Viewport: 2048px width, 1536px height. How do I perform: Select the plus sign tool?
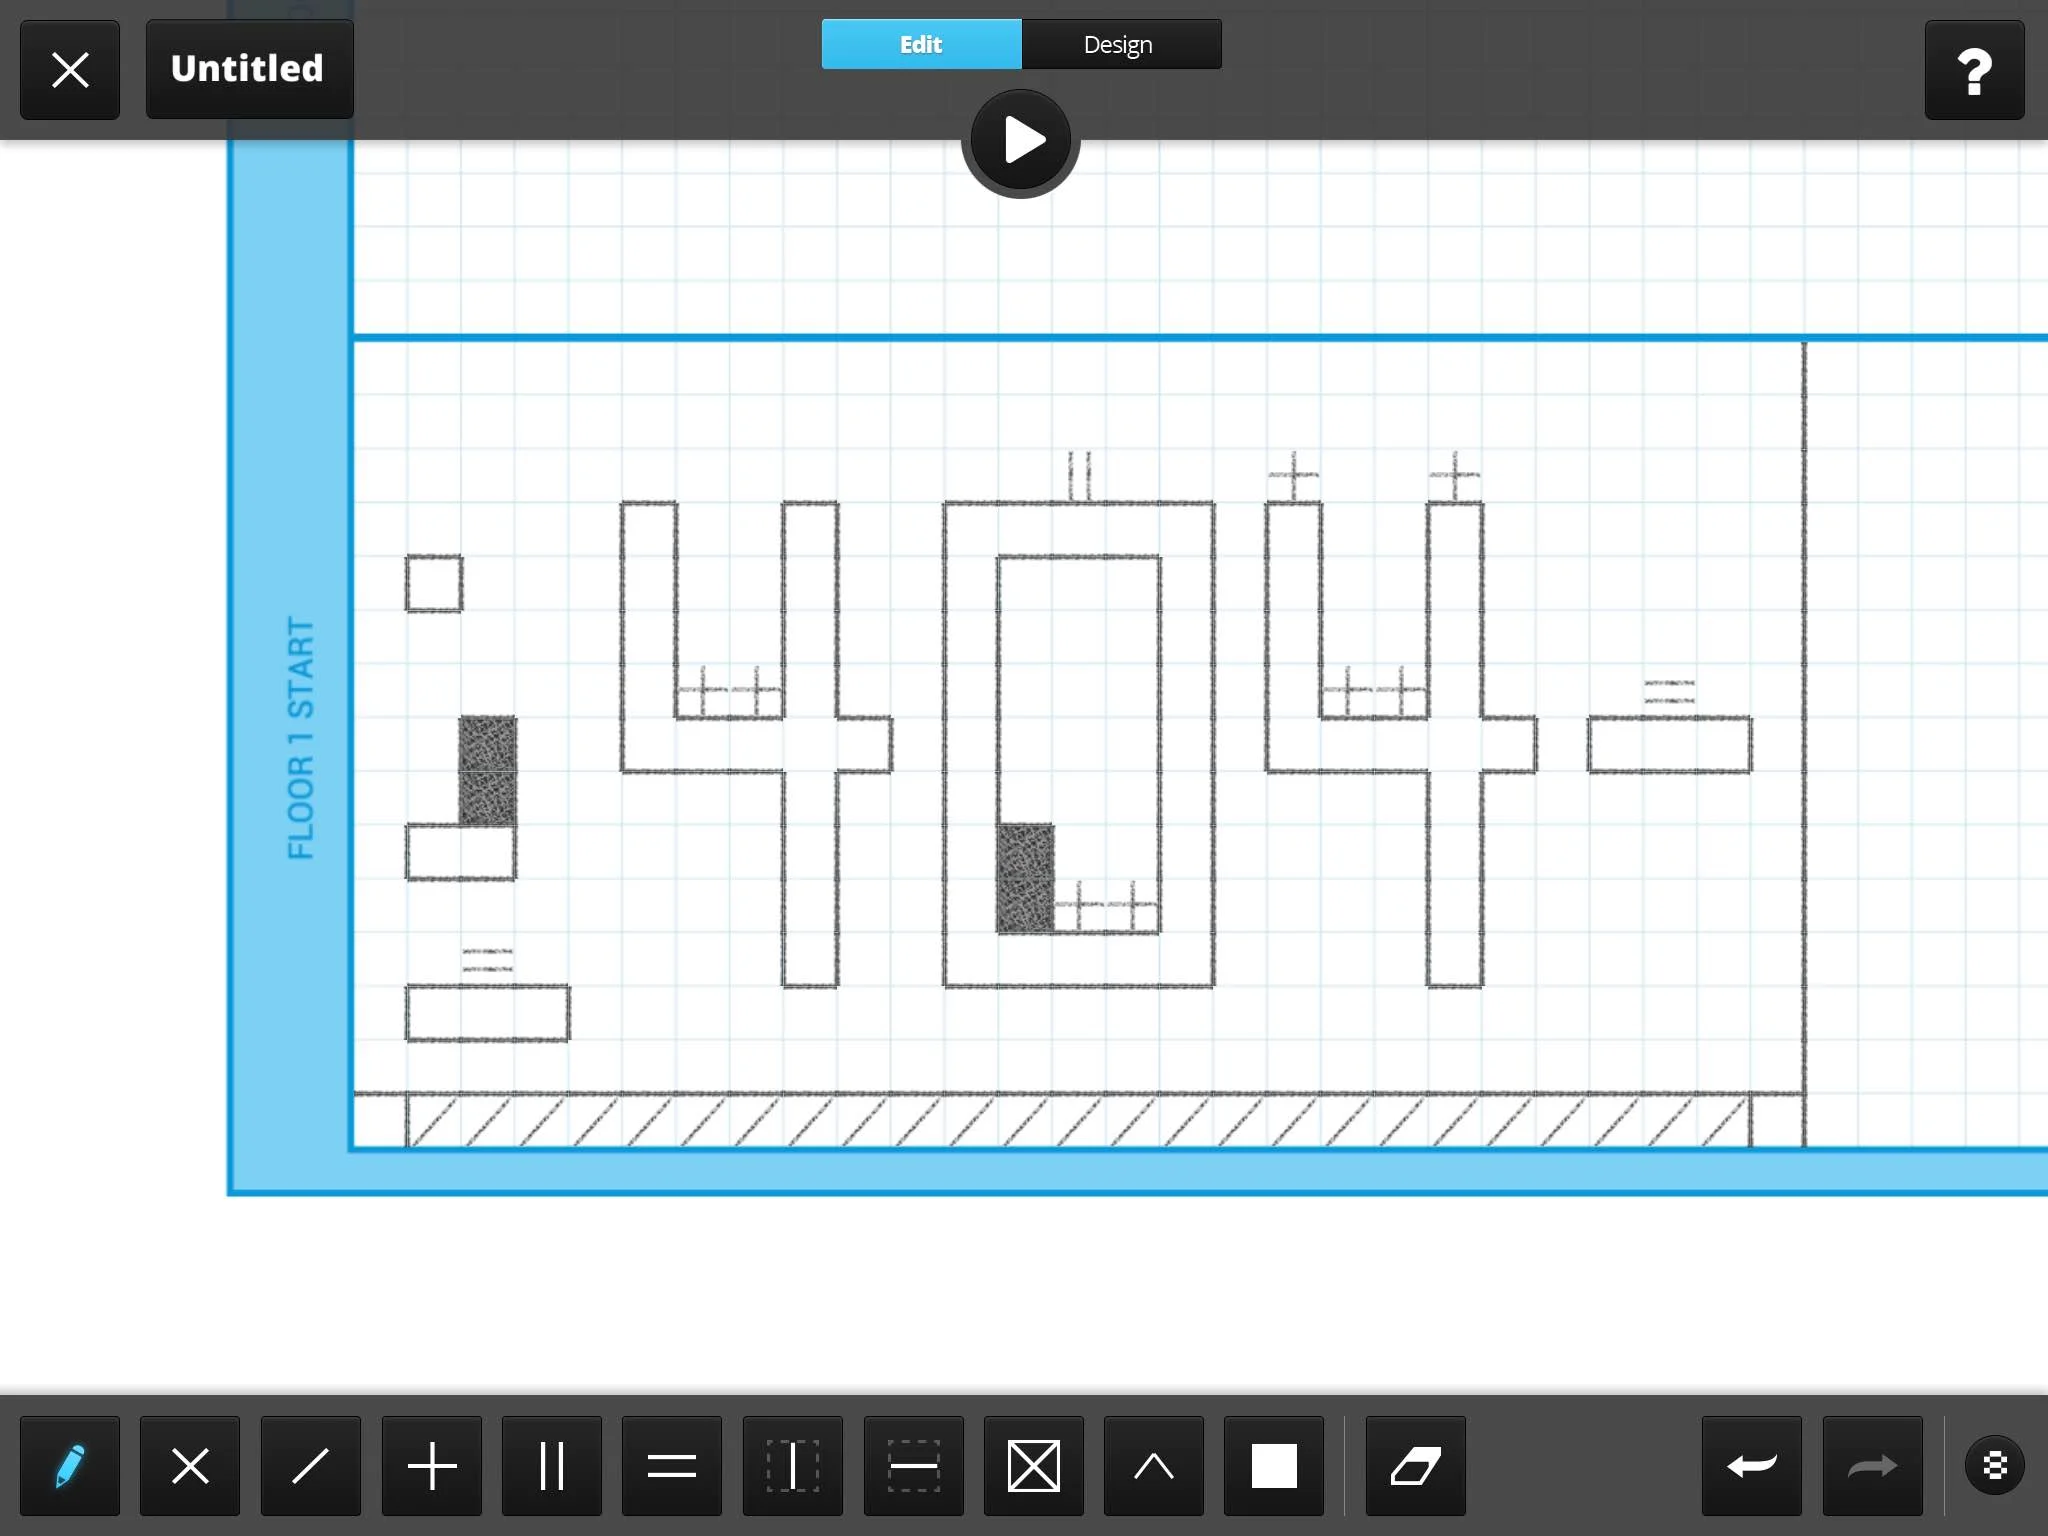431,1466
